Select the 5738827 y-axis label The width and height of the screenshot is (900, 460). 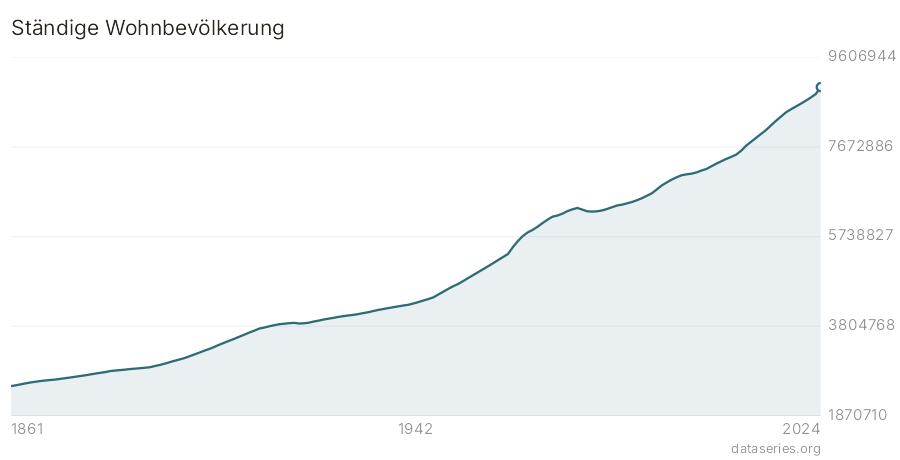(860, 235)
